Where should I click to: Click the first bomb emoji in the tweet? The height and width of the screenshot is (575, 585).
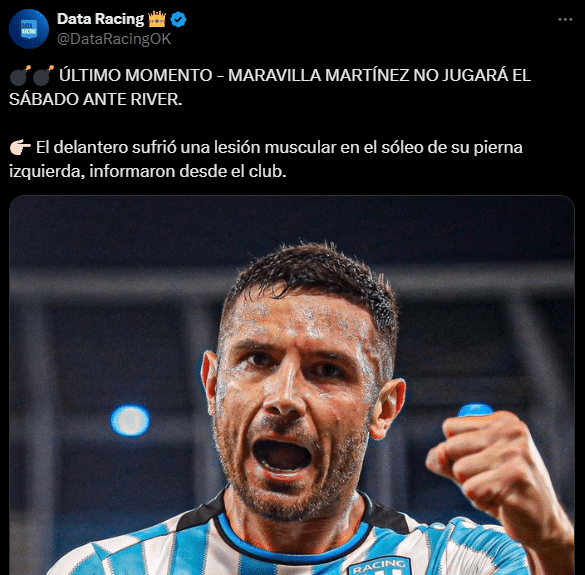[x=20, y=76]
